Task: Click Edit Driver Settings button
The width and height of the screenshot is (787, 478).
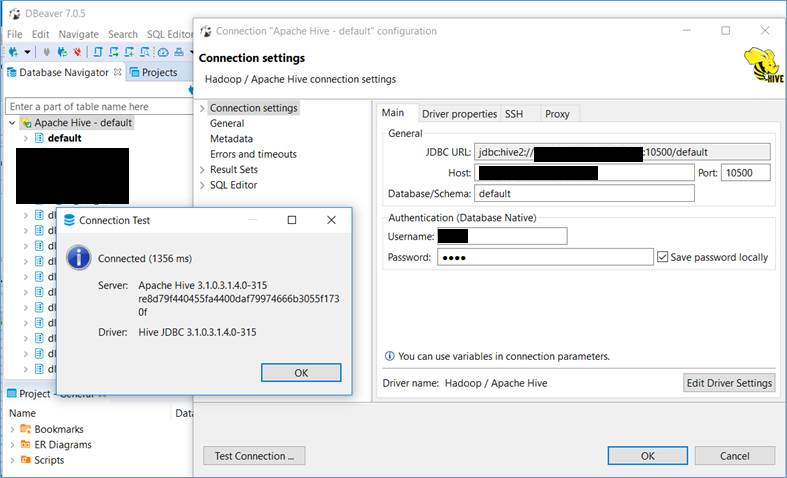Action: pos(729,383)
